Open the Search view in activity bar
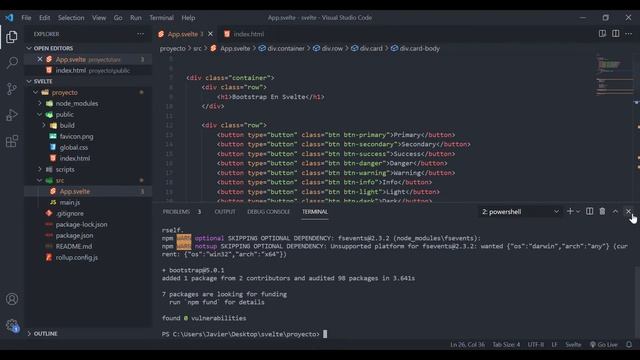Screen dimensions: 640x360 (x=12, y=63)
